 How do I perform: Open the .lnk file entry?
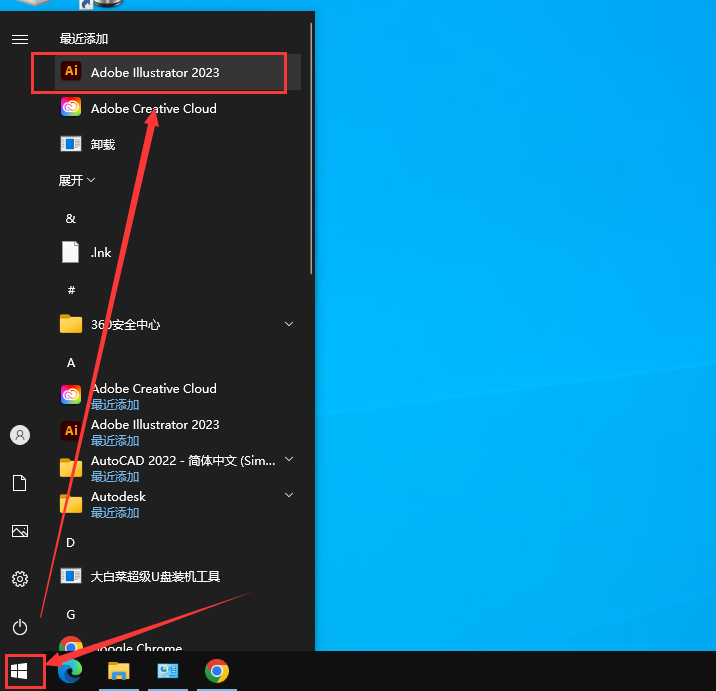pos(100,252)
